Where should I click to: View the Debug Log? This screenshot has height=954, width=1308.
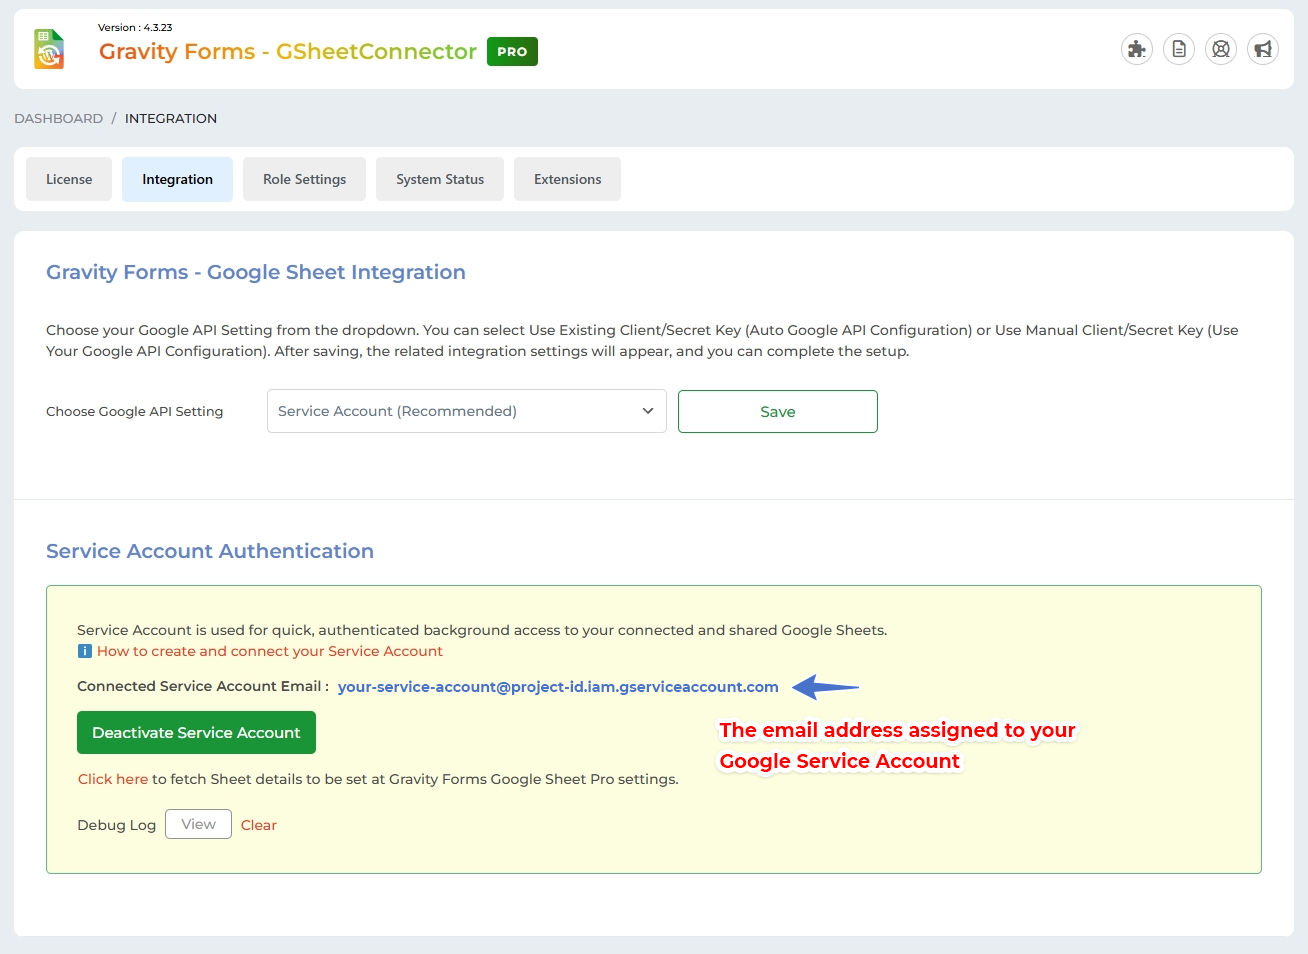click(198, 824)
